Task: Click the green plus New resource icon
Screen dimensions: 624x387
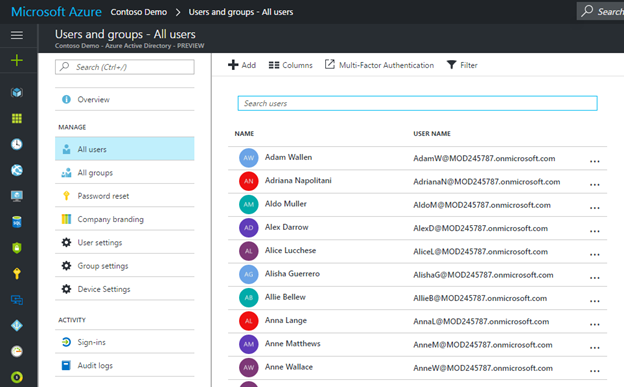Action: click(17, 61)
